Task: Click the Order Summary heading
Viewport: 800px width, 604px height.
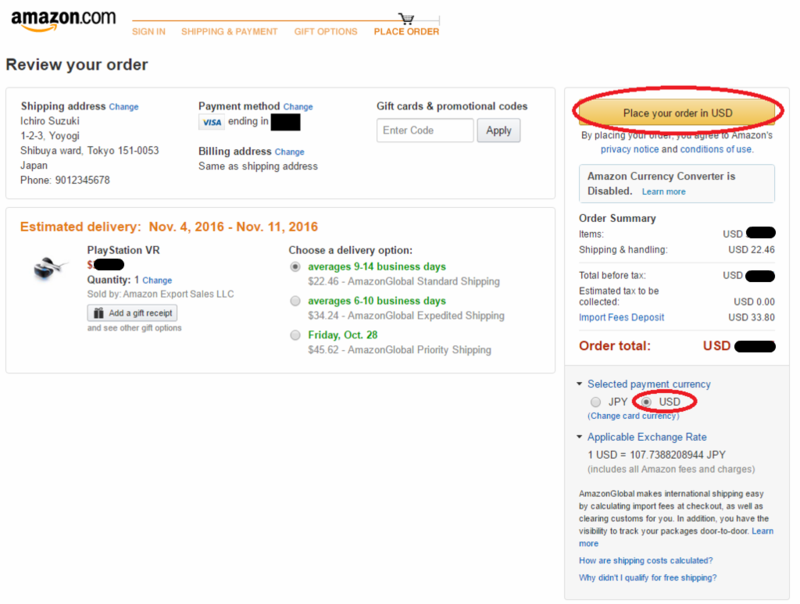Action: point(617,218)
